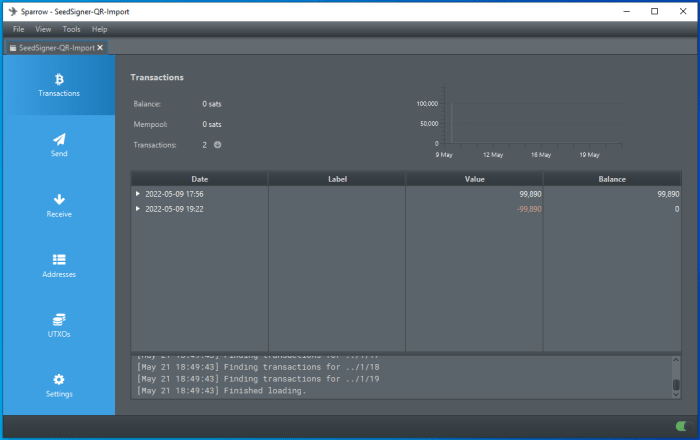The image size is (700, 440).
Task: Expand the 2022-05-09 17:56 transaction row
Action: coord(138,194)
